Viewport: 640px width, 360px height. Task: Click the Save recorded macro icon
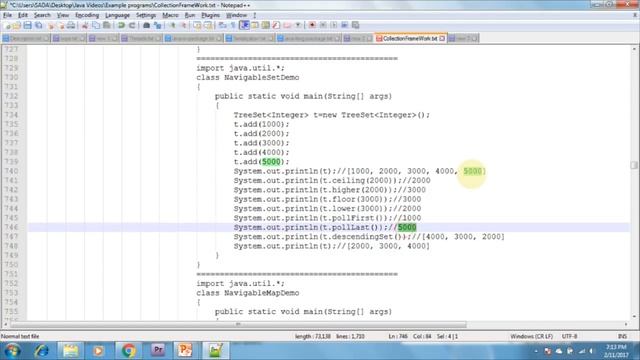coord(356,25)
